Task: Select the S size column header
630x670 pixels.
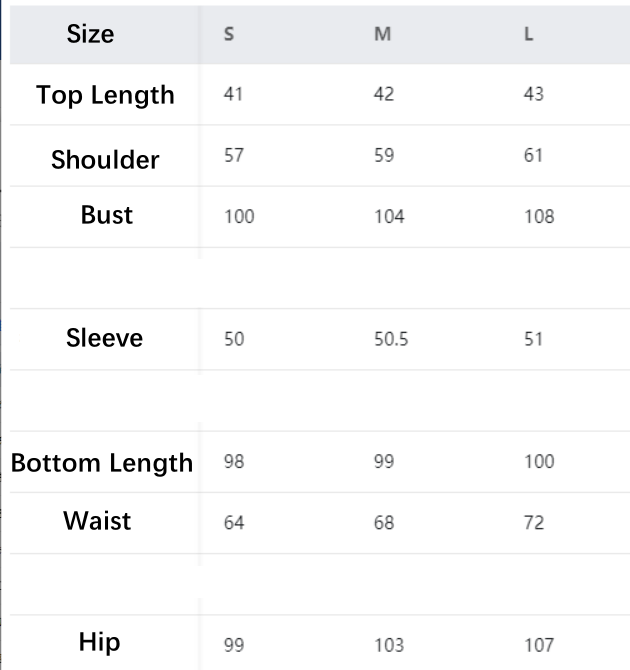Action: 229,34
